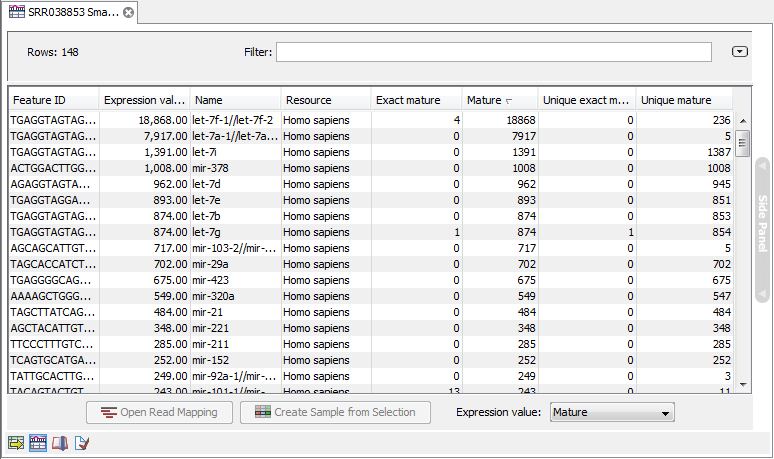Close the SRR038853 tab with its X icon

click(128, 12)
